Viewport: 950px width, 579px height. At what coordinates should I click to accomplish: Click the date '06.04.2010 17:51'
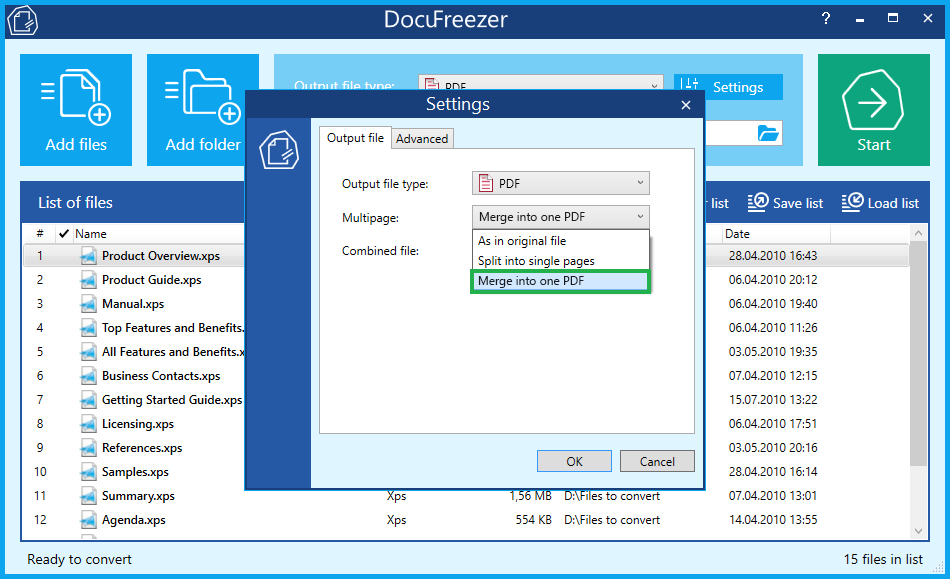tap(773, 424)
